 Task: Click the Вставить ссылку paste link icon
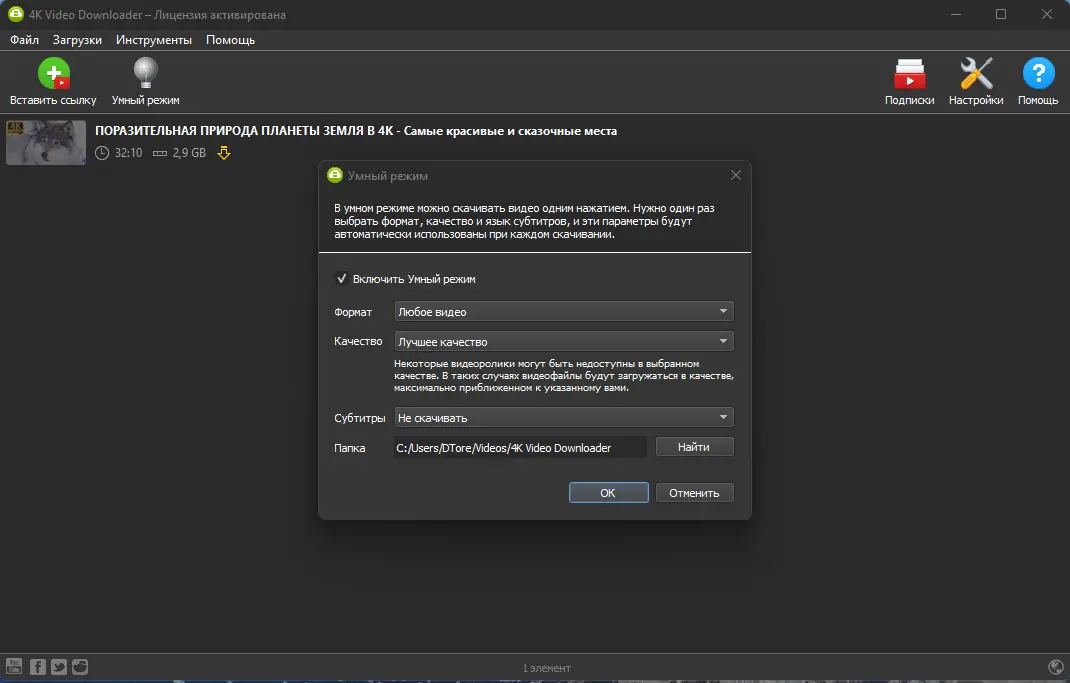click(x=54, y=74)
